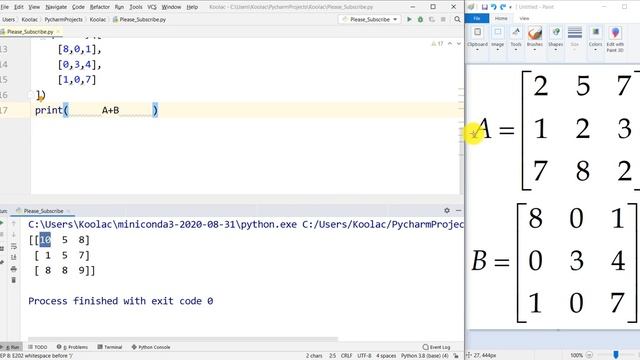Print the console output with printer icon
The width and height of the screenshot is (640, 360).
[x=13, y=269]
